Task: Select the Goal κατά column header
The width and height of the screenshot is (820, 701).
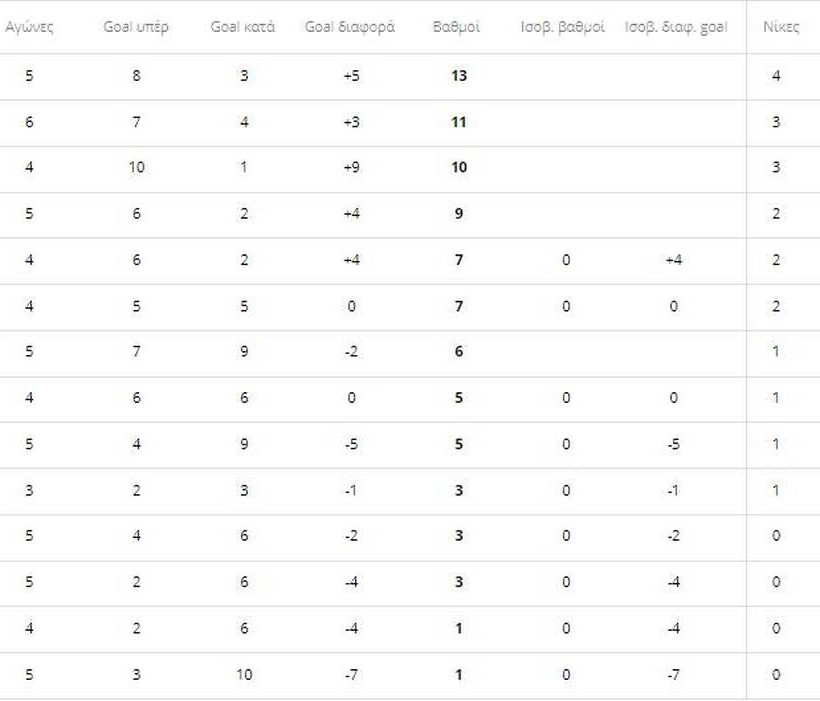Action: (243, 27)
